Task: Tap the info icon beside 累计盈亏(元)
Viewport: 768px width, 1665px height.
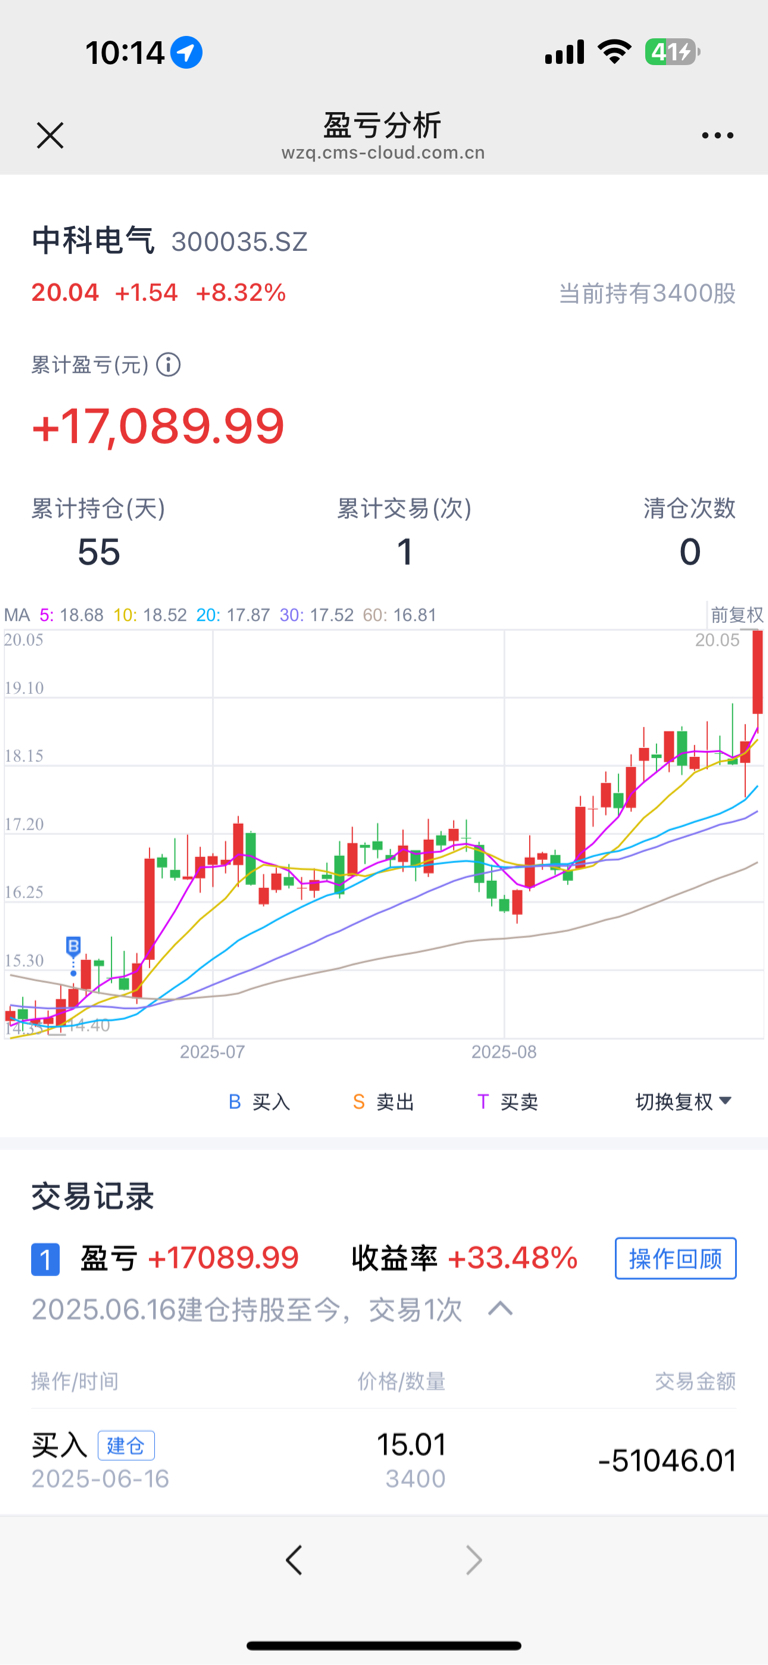Action: pos(168,365)
